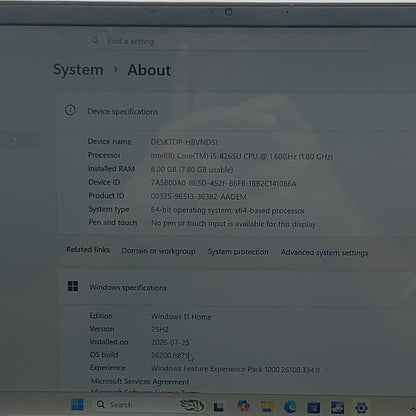Click the taskbar Search box
Viewport: 416px width, 416px height.
tap(149, 405)
